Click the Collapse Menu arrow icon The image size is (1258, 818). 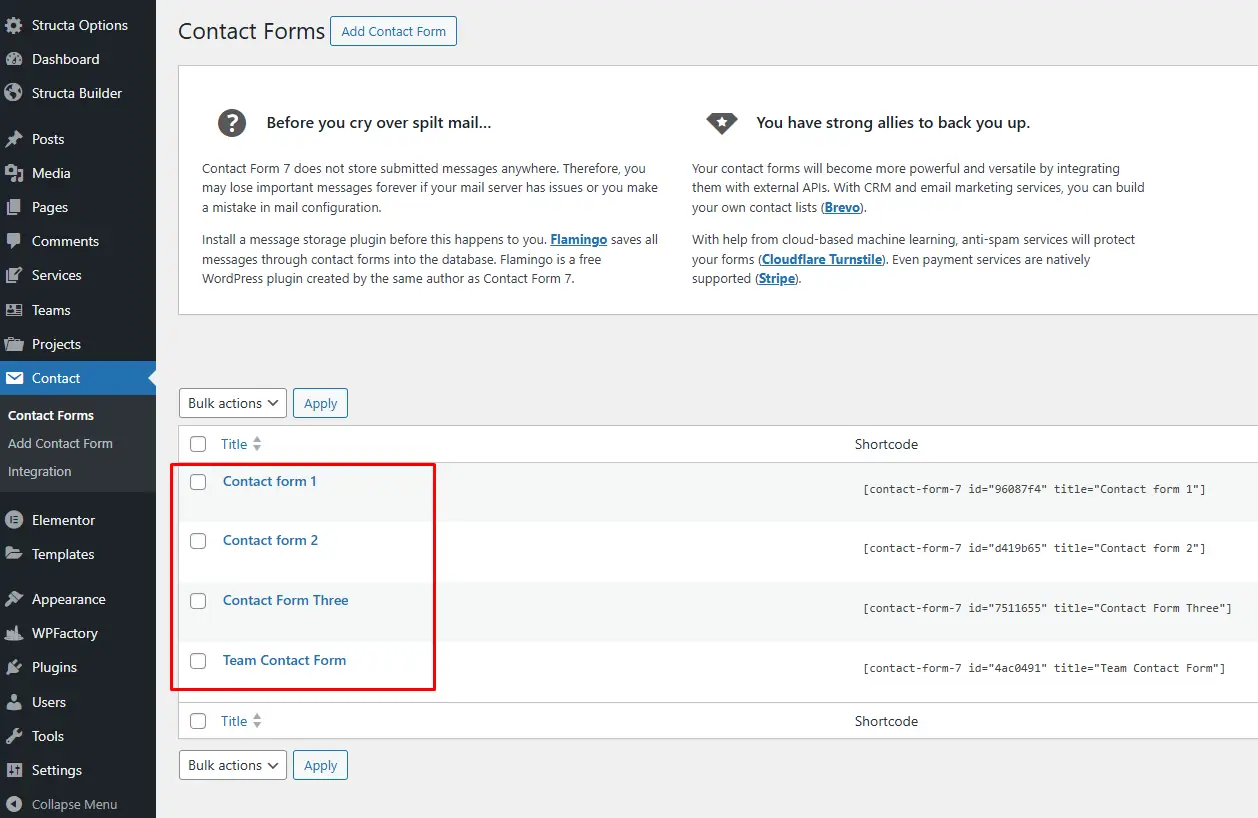coord(14,804)
